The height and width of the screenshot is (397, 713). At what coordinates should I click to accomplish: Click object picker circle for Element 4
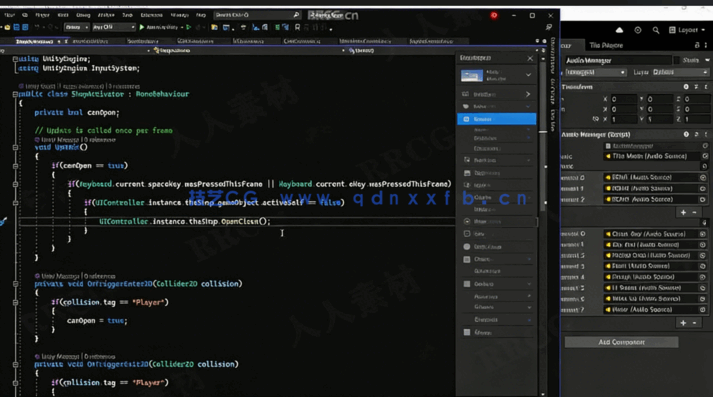pos(703,277)
